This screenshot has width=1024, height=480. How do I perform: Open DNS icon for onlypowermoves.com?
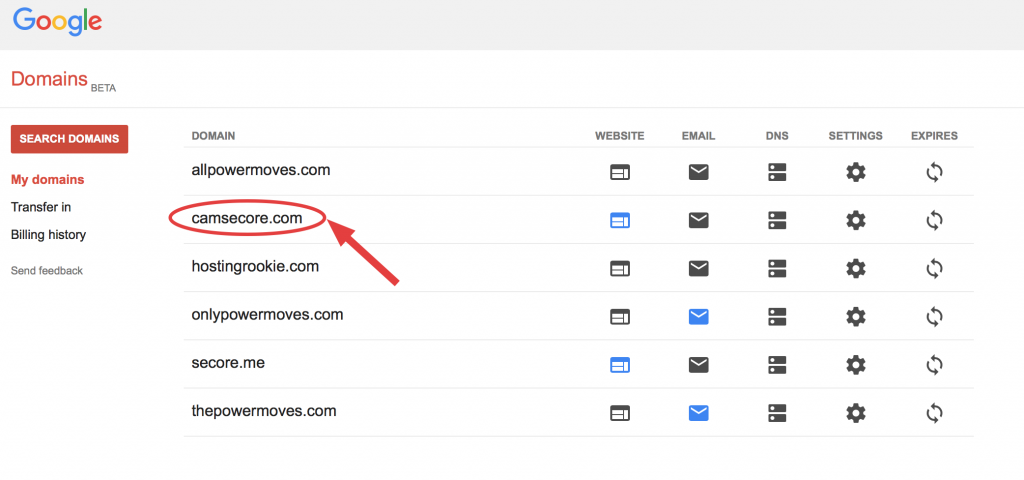point(777,317)
